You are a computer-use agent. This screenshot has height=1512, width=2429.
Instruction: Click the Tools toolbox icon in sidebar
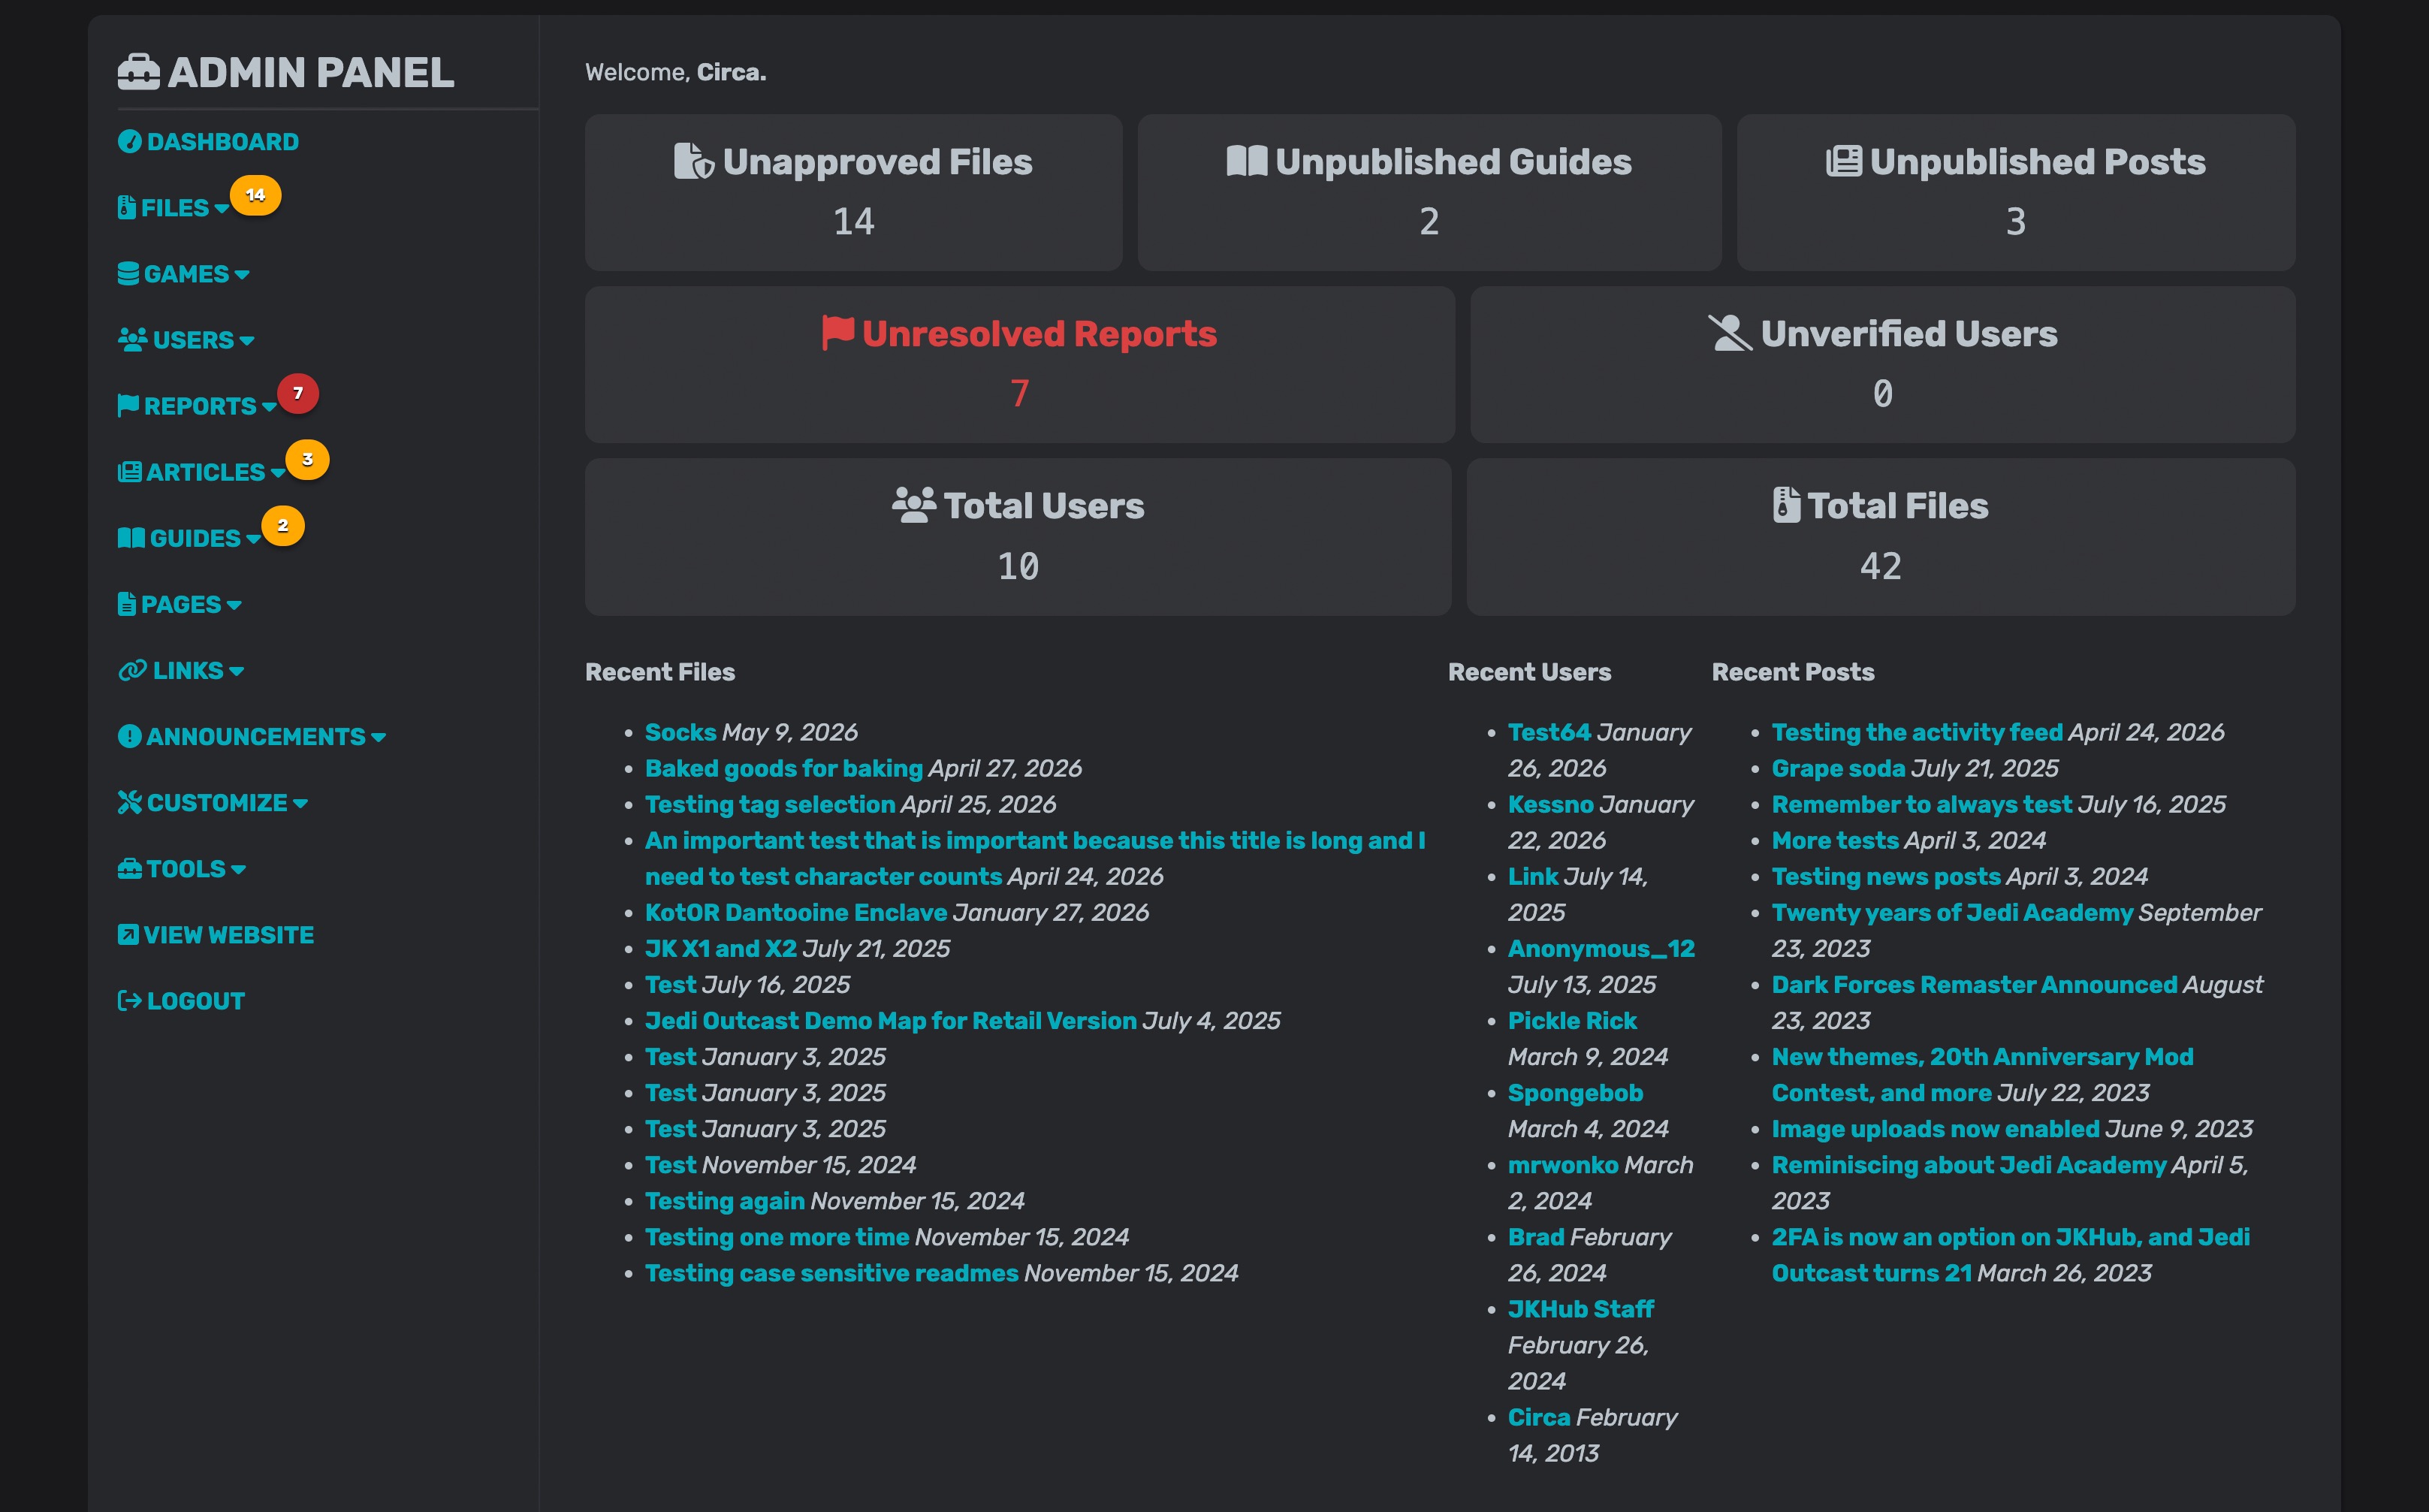[x=129, y=868]
